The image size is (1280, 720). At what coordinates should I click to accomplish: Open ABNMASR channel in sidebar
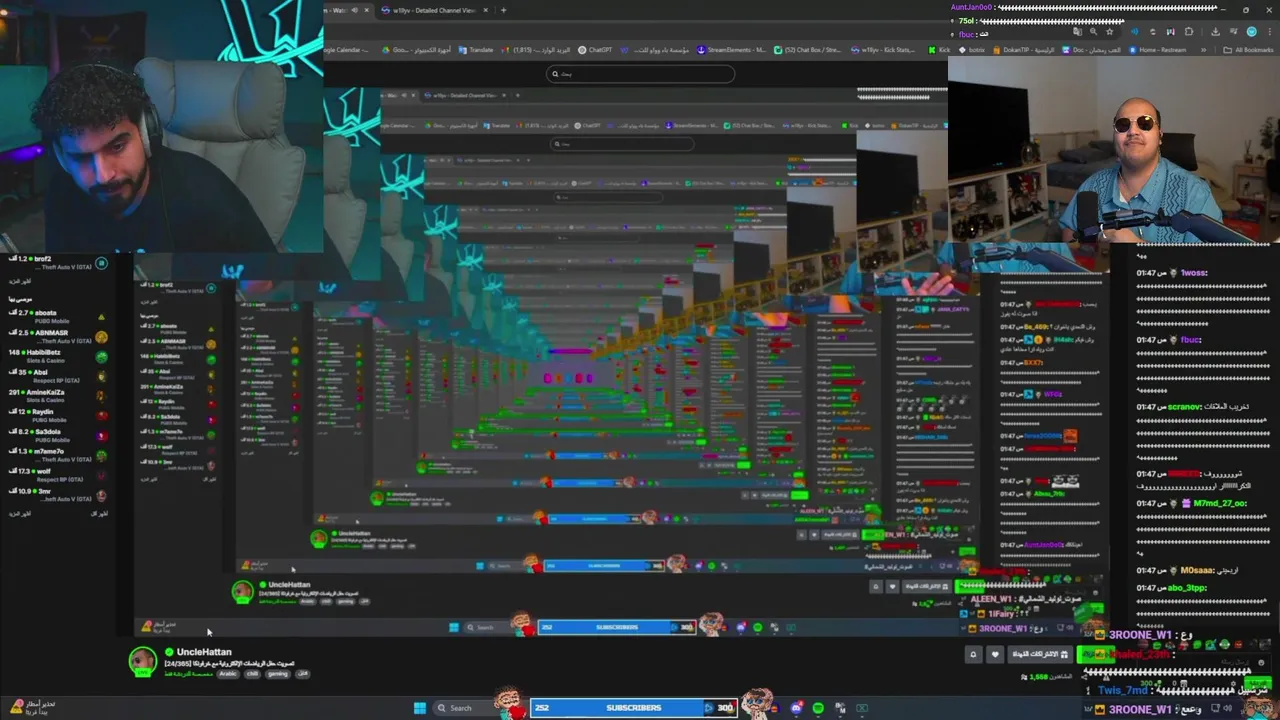[x=58, y=336]
